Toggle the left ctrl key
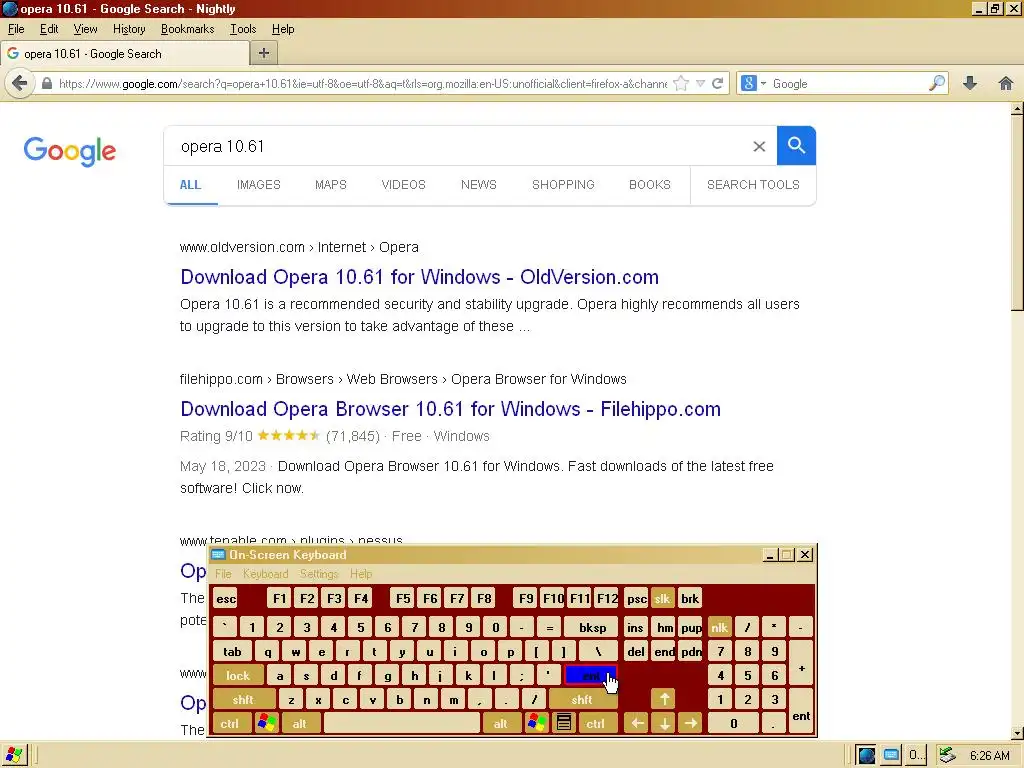 pos(230,723)
